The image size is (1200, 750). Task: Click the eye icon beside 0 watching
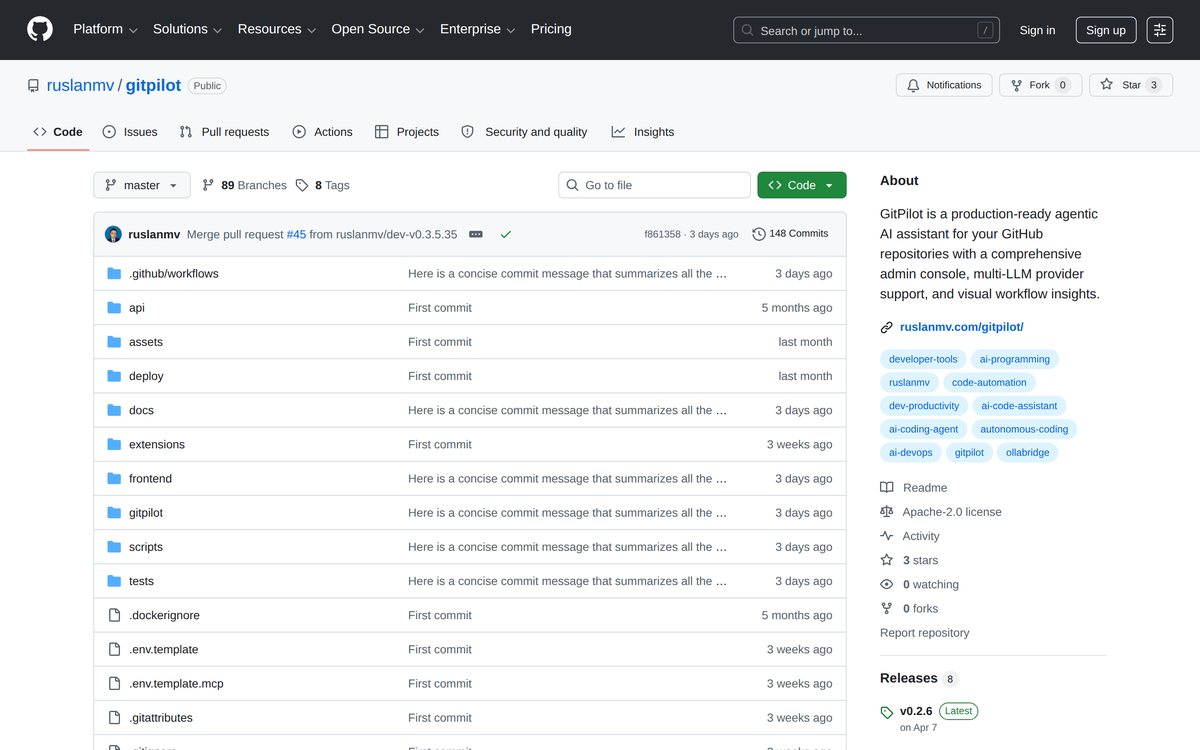pyautogui.click(x=887, y=584)
